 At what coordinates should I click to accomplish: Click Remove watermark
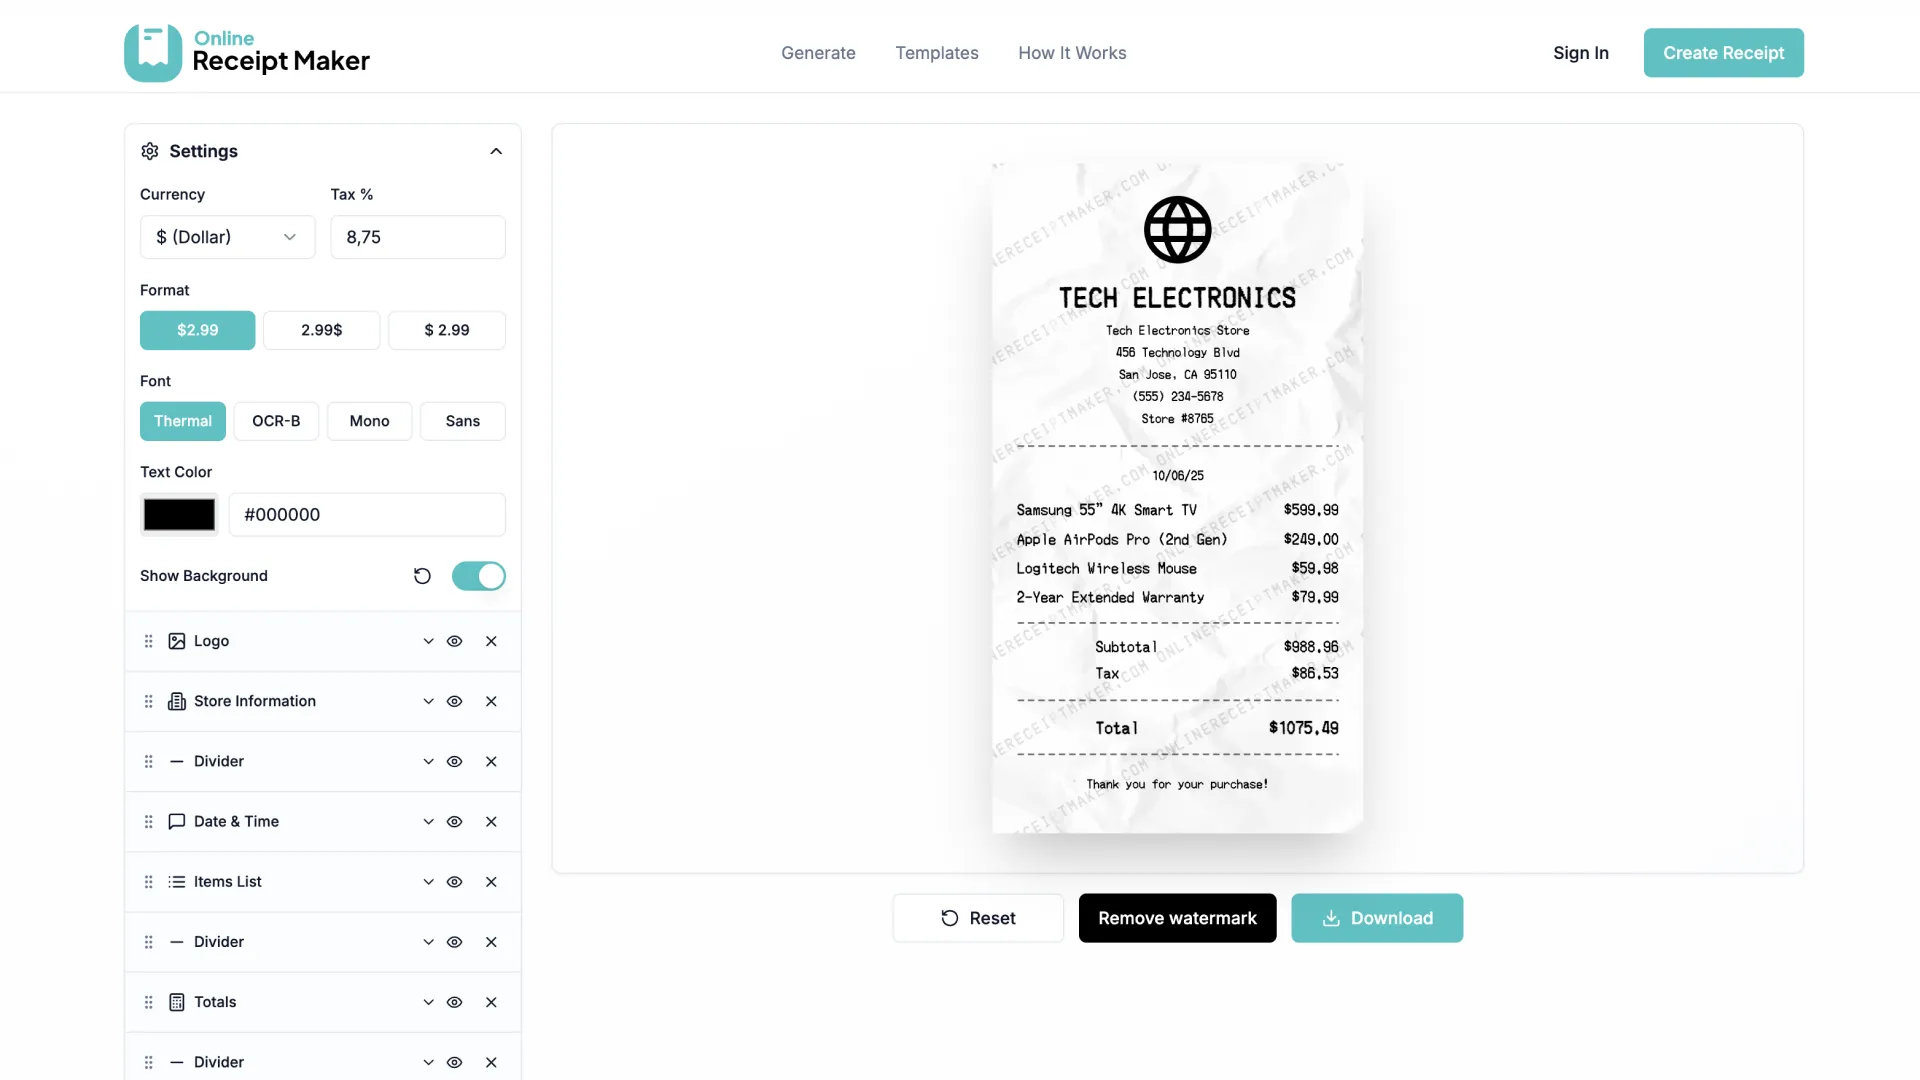tap(1177, 917)
